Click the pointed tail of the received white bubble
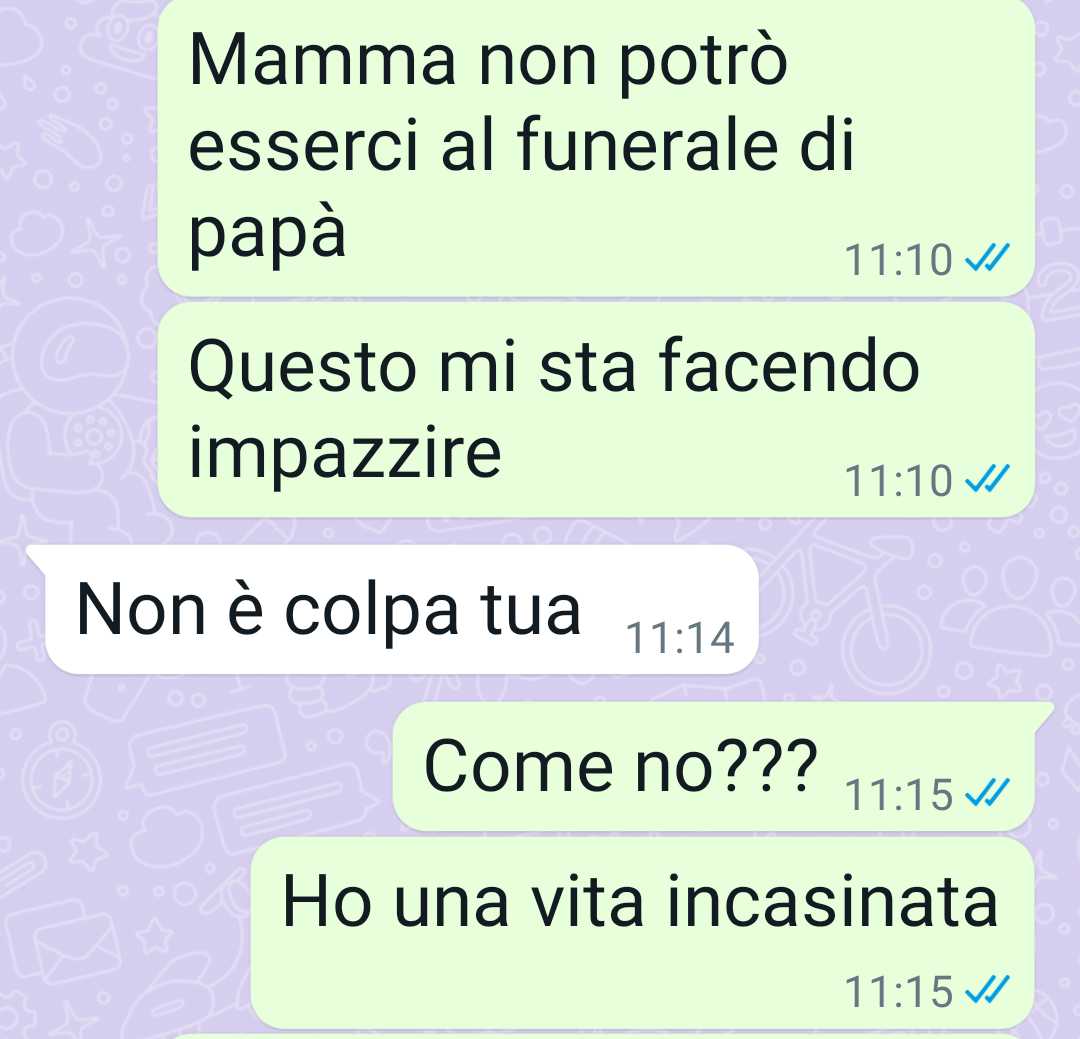 point(36,555)
